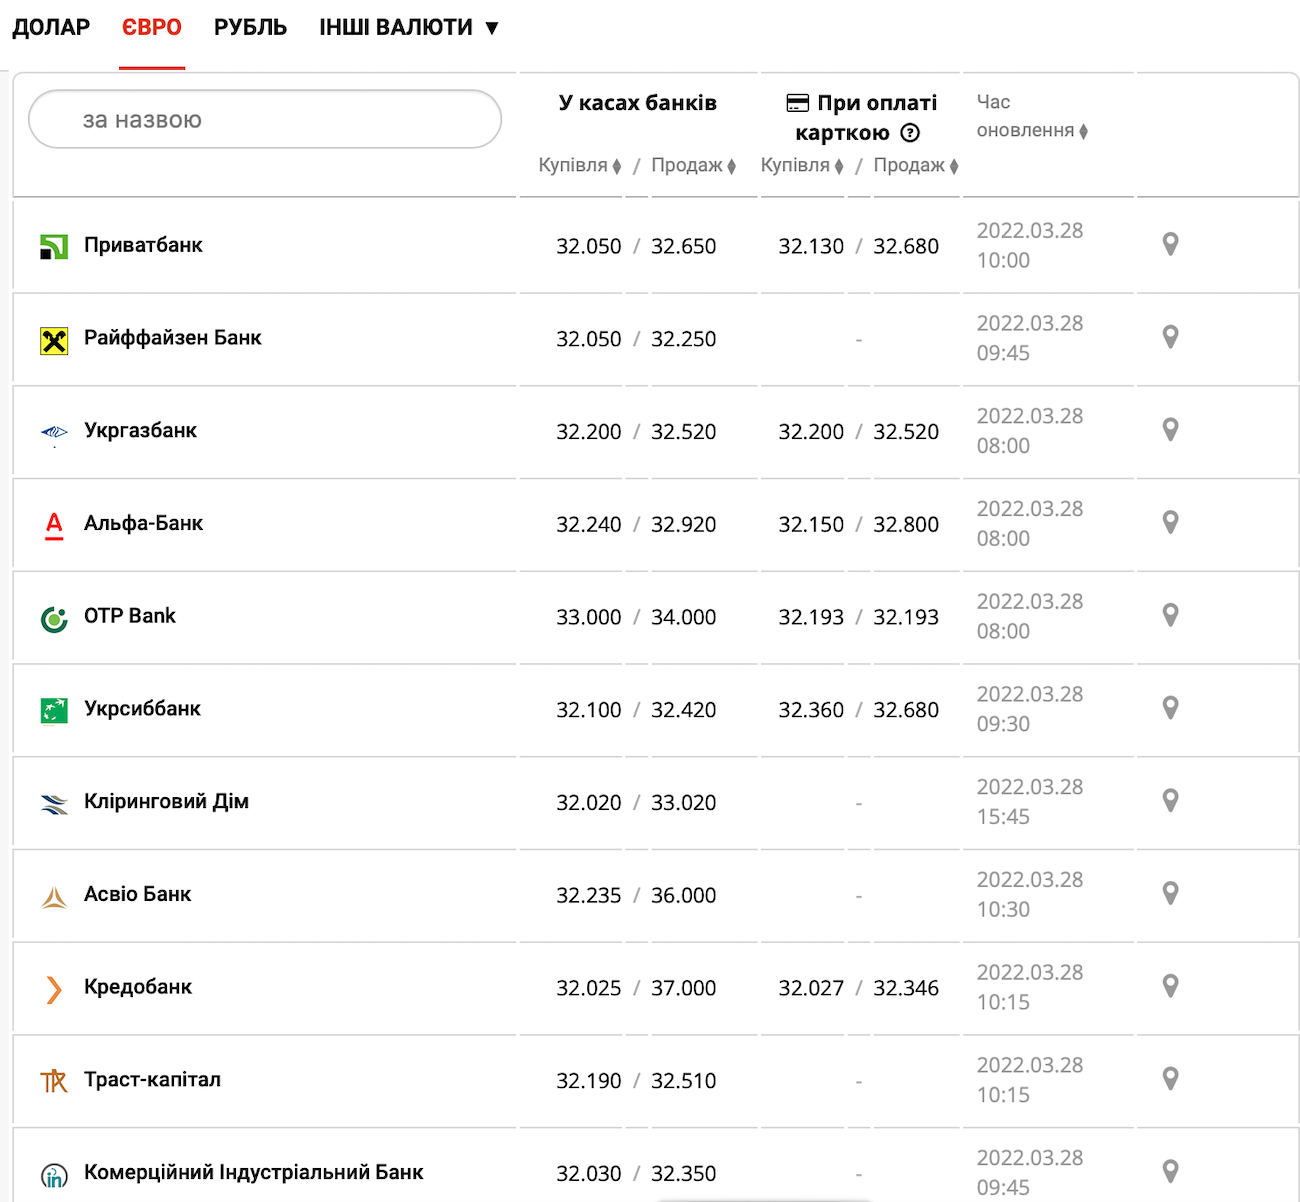Click the за назвою search field
This screenshot has width=1300, height=1202.
(265, 120)
